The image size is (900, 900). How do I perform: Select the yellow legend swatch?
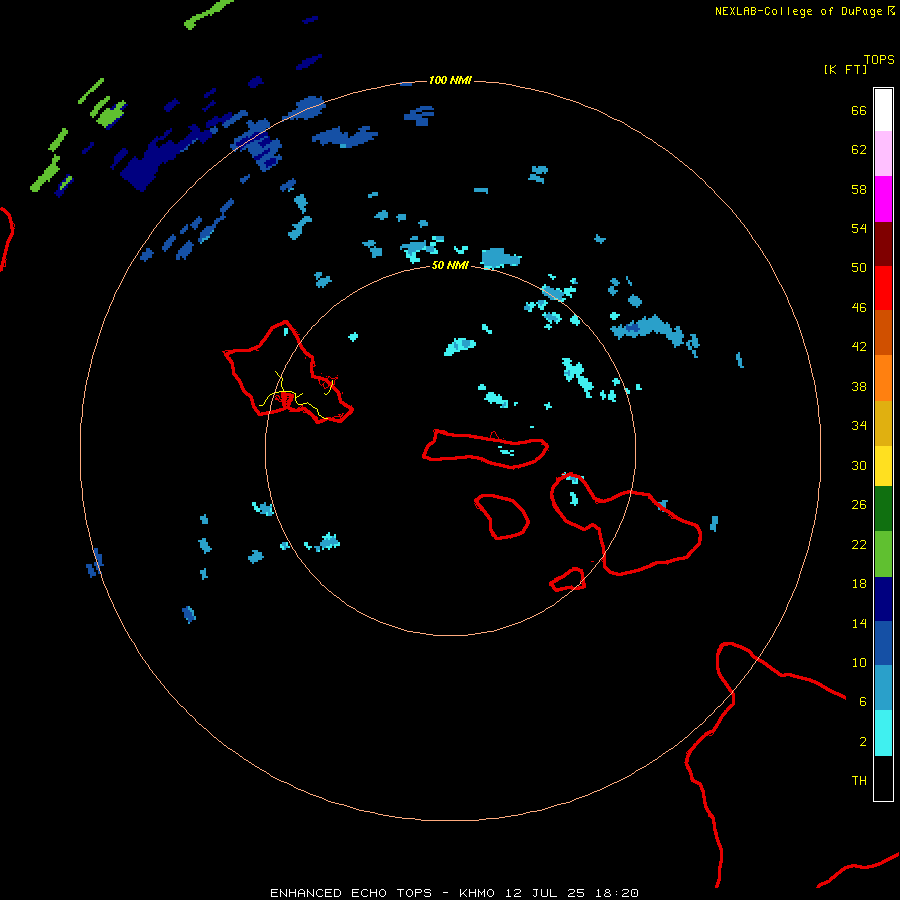pyautogui.click(x=883, y=466)
